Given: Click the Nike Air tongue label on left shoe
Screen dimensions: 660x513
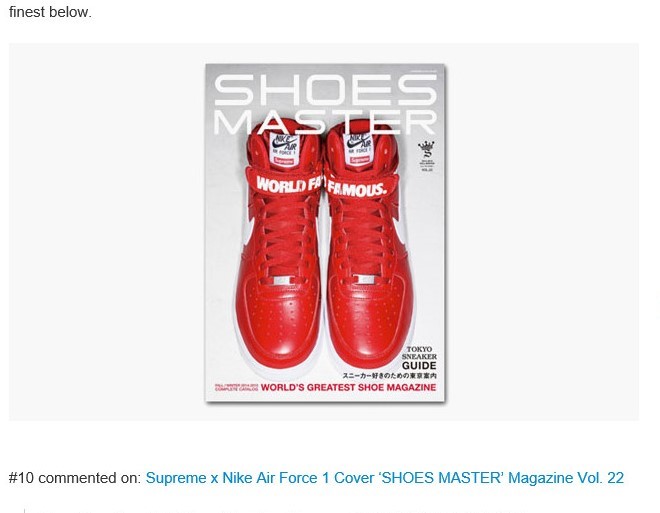Looking at the screenshot, I should [284, 149].
